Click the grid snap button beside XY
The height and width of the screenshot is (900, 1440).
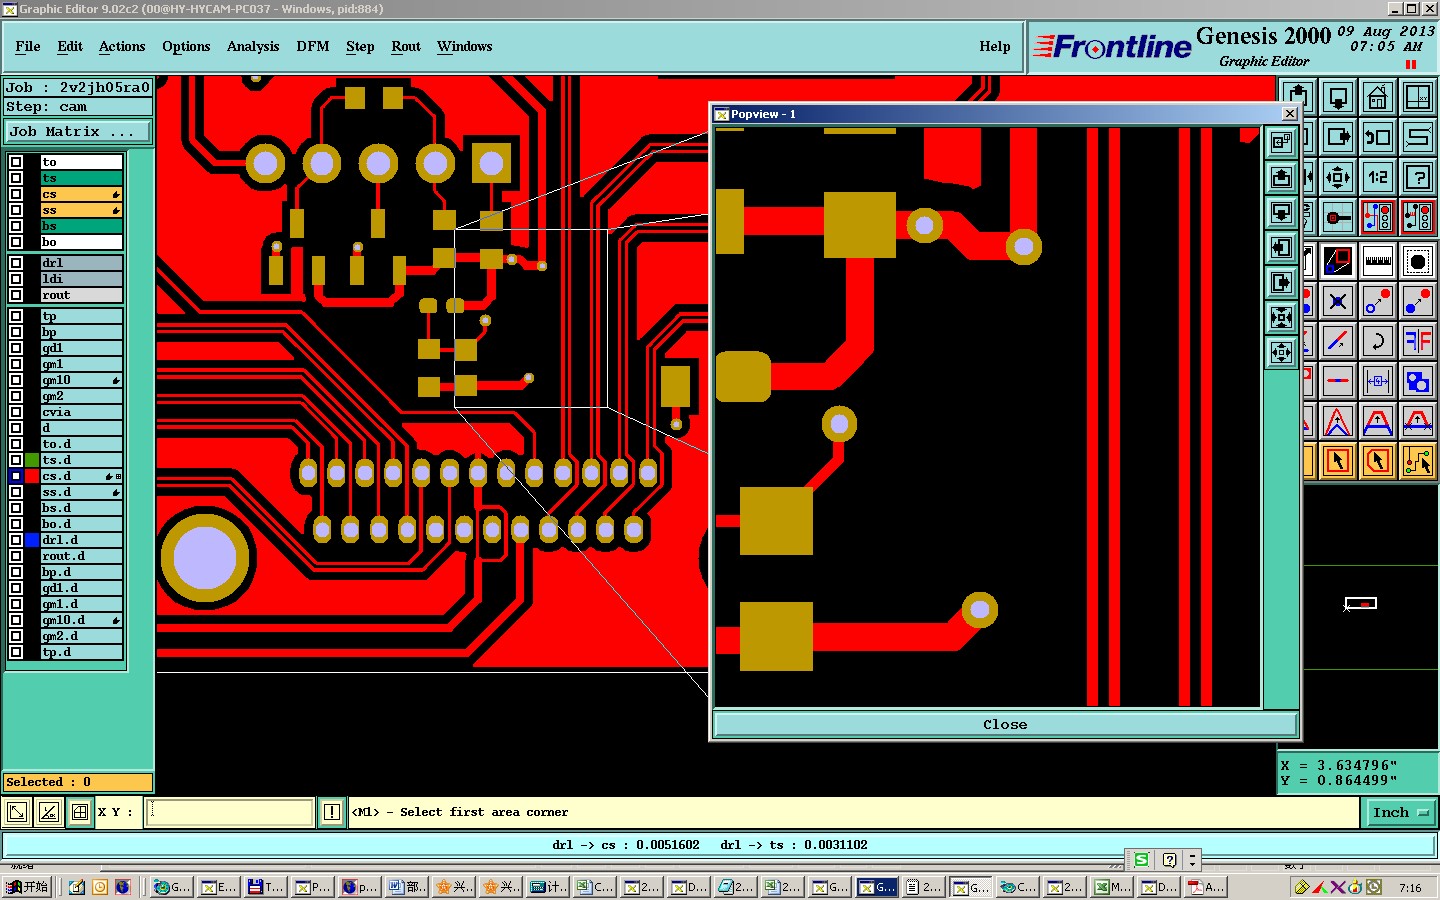tap(79, 812)
